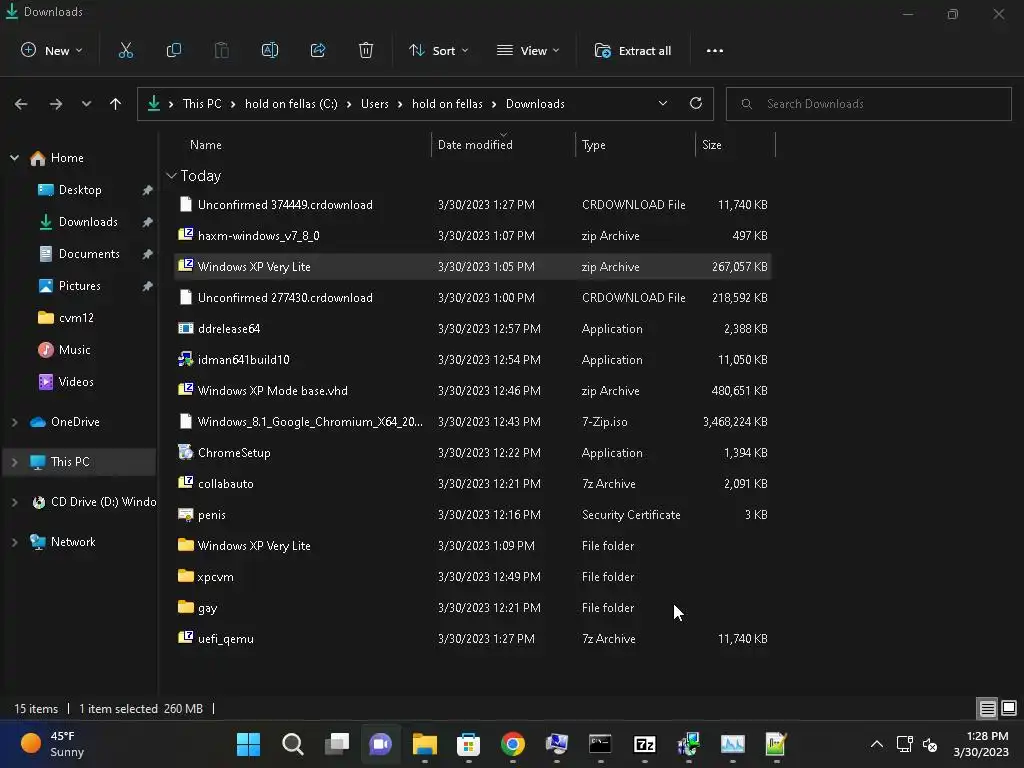Open taskbar Search magnifier

pos(293,744)
